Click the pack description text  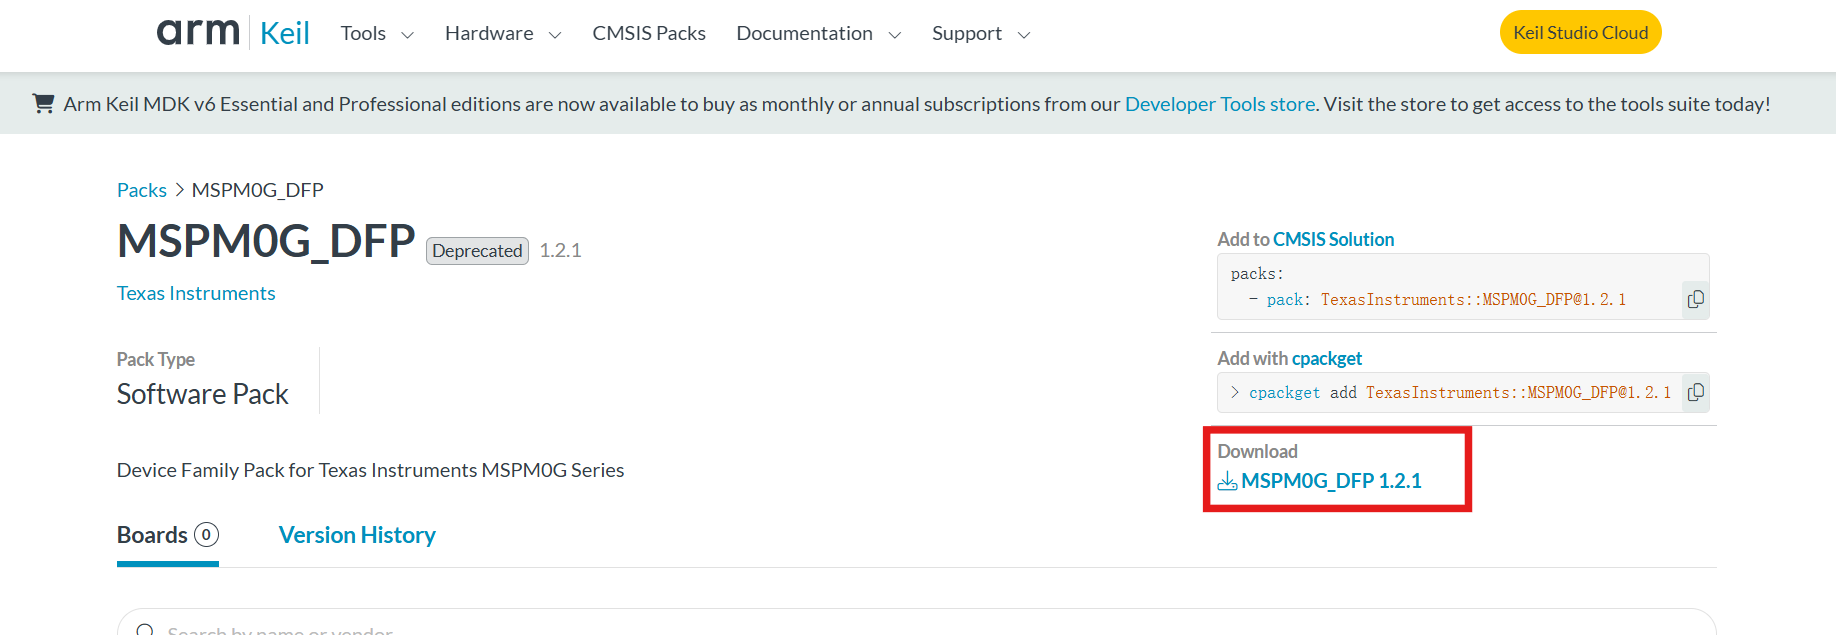370,470
